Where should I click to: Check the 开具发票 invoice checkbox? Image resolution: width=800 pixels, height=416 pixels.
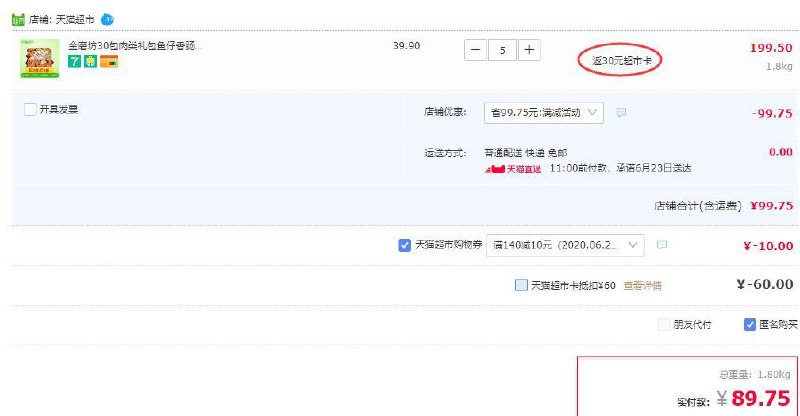(x=30, y=109)
